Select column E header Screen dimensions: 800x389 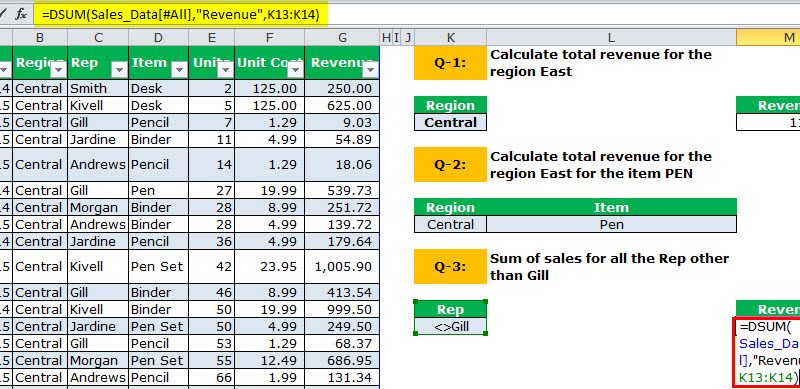click(x=212, y=37)
